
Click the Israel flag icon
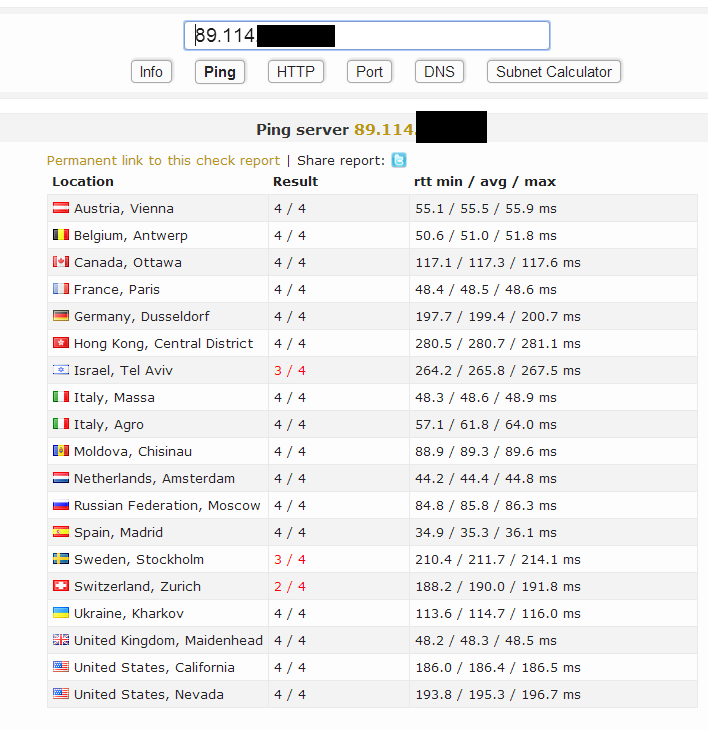tap(60, 371)
